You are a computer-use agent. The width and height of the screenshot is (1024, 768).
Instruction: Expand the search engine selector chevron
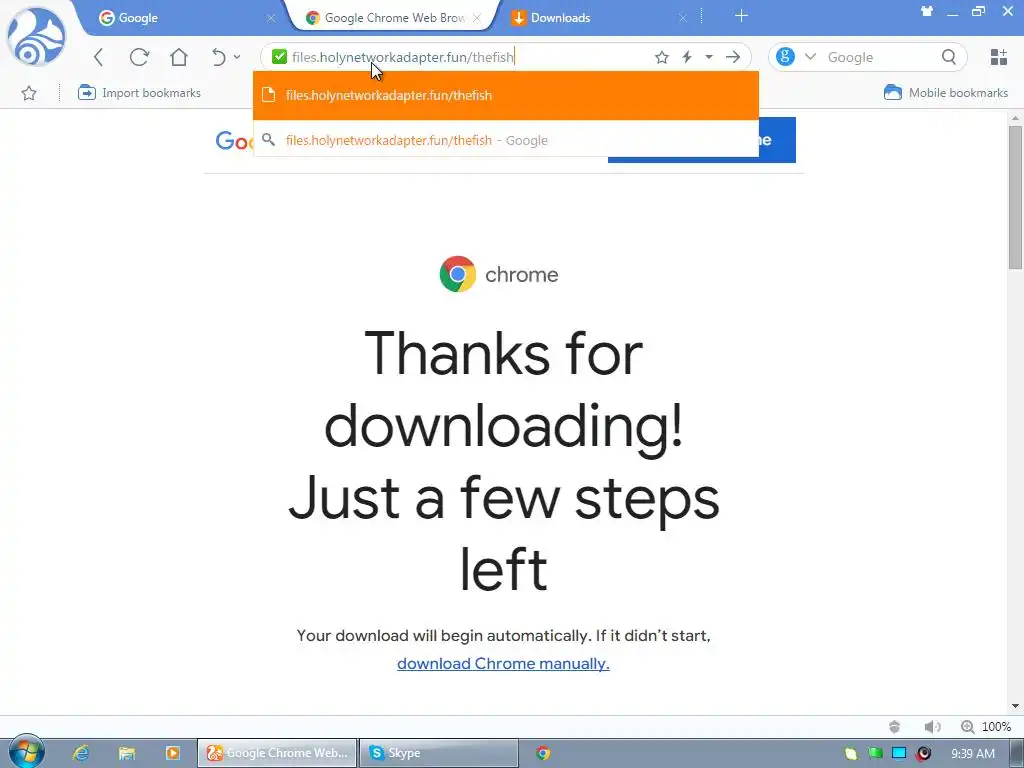[810, 57]
